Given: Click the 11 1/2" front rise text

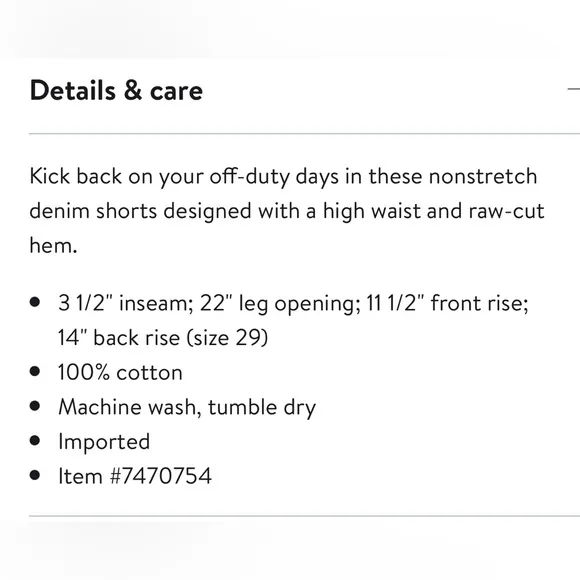Looking at the screenshot, I should (x=448, y=303).
